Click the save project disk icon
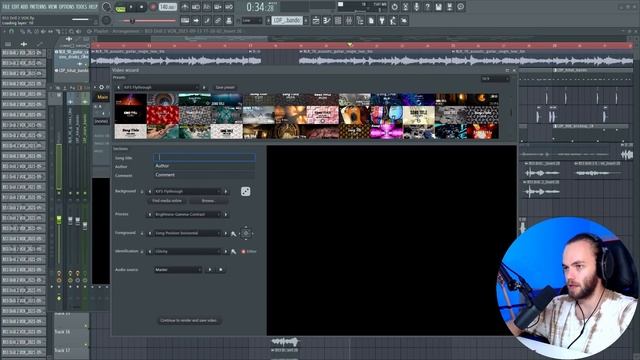This screenshot has width=640, height=360. click(438, 7)
